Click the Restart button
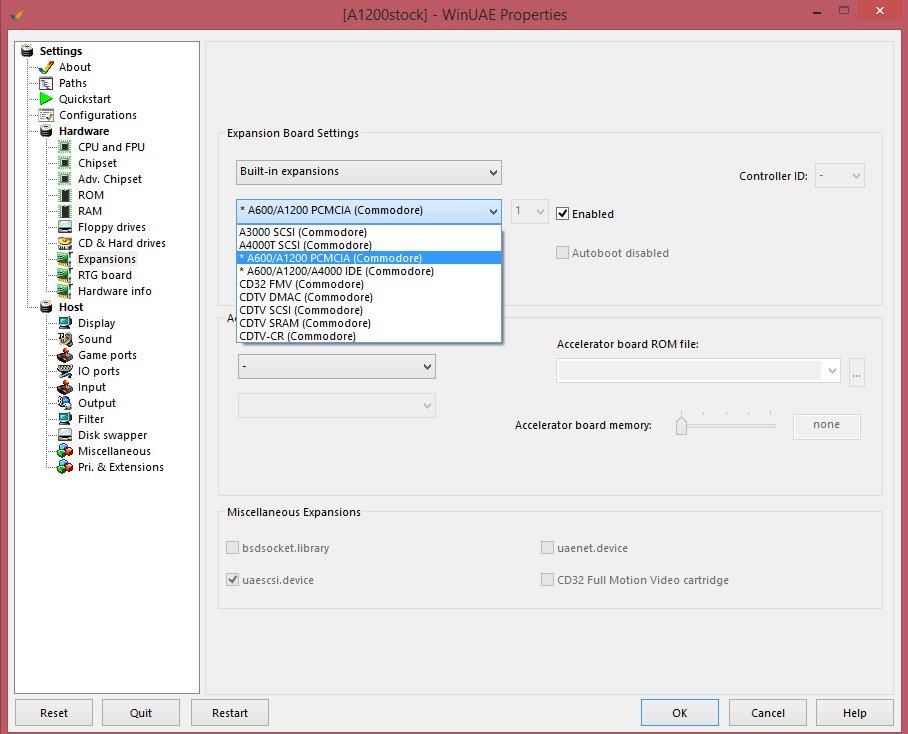 230,713
